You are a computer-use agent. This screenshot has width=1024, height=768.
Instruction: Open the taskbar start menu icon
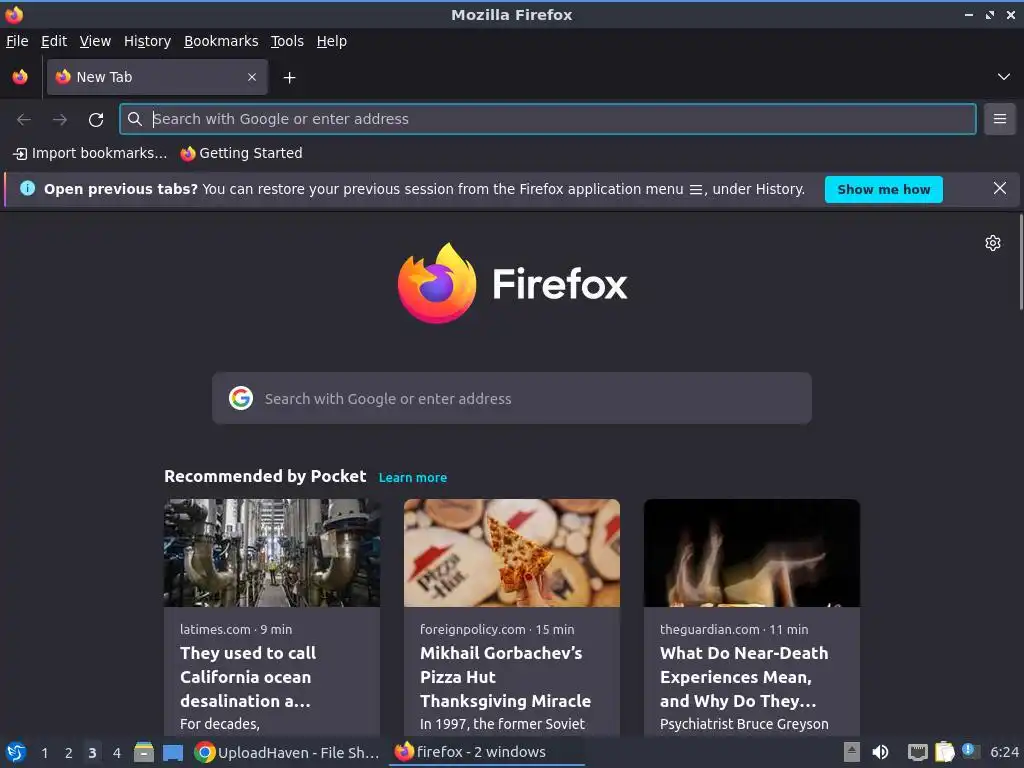16,752
